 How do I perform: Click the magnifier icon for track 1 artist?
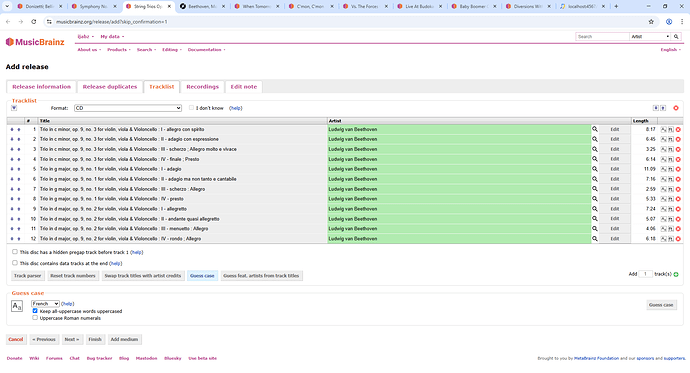[x=595, y=129]
